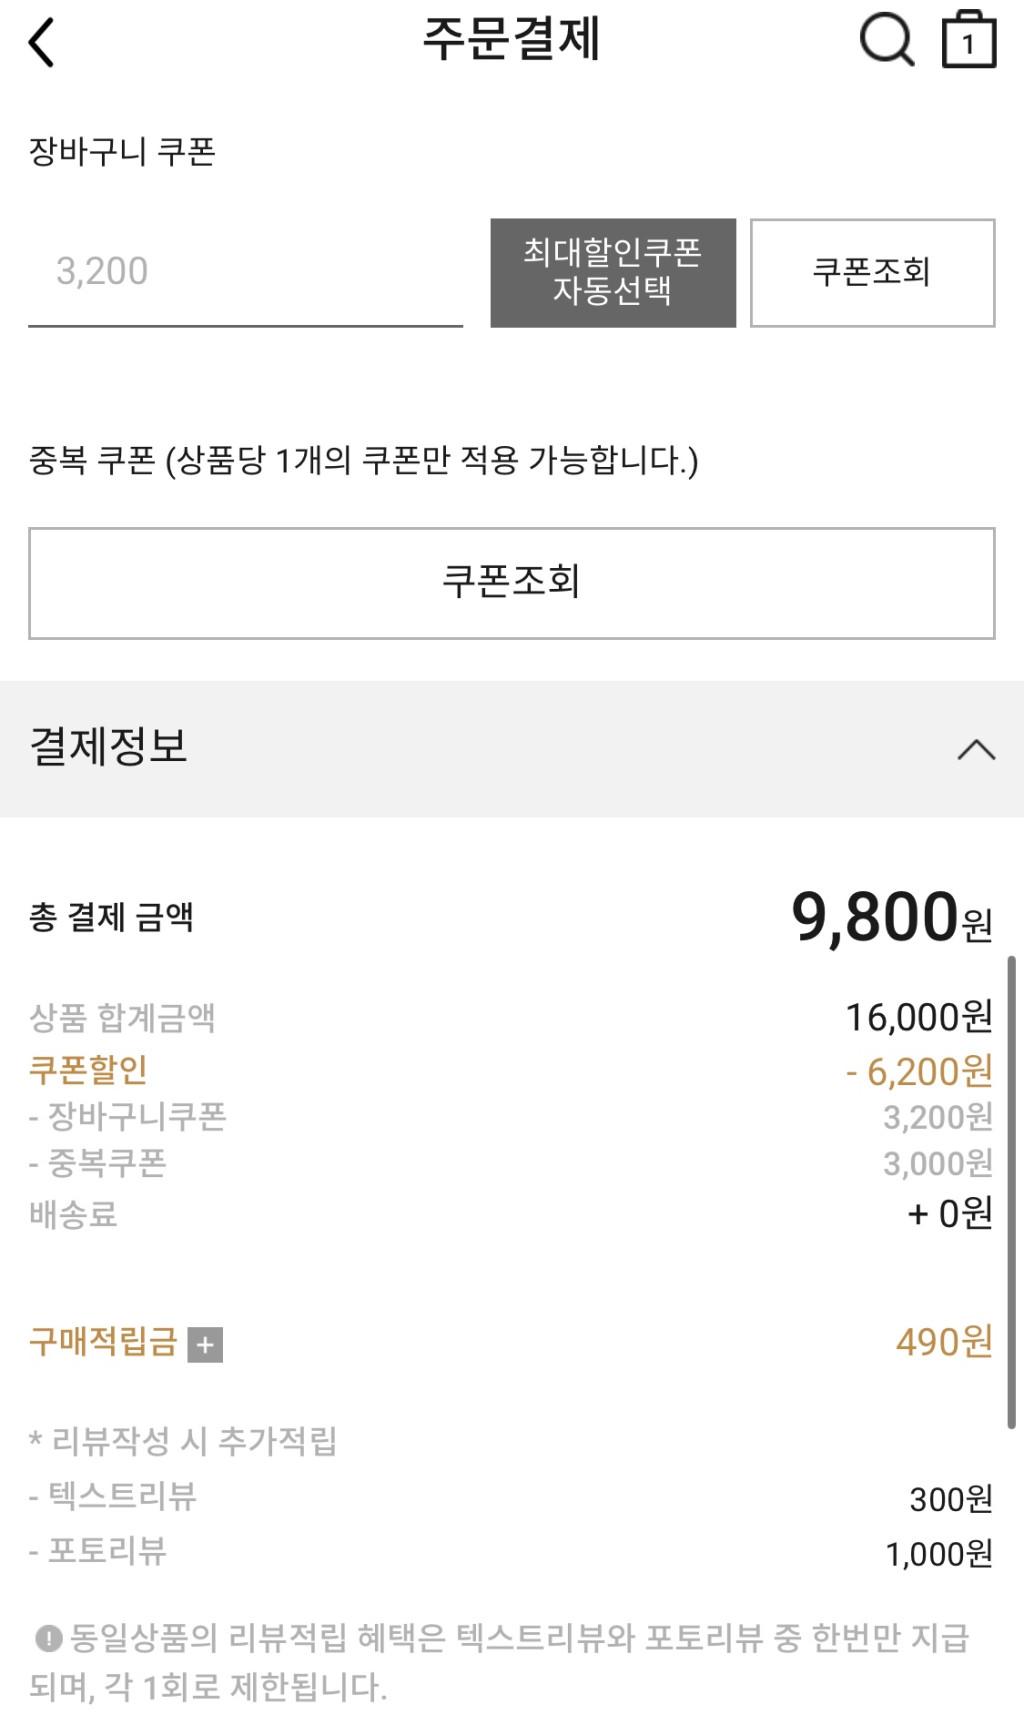Click 최대할인쿠폰 자동선택 button

613,272
